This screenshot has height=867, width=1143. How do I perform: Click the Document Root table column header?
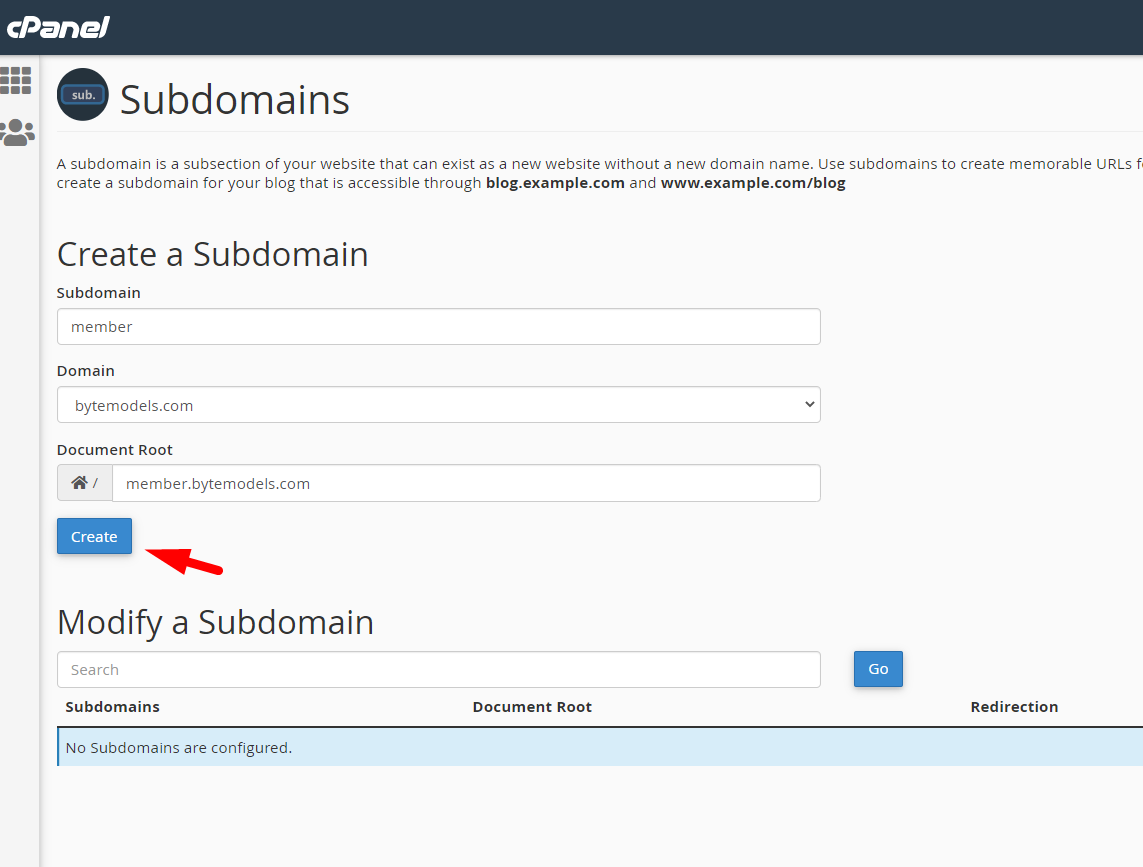tap(532, 707)
